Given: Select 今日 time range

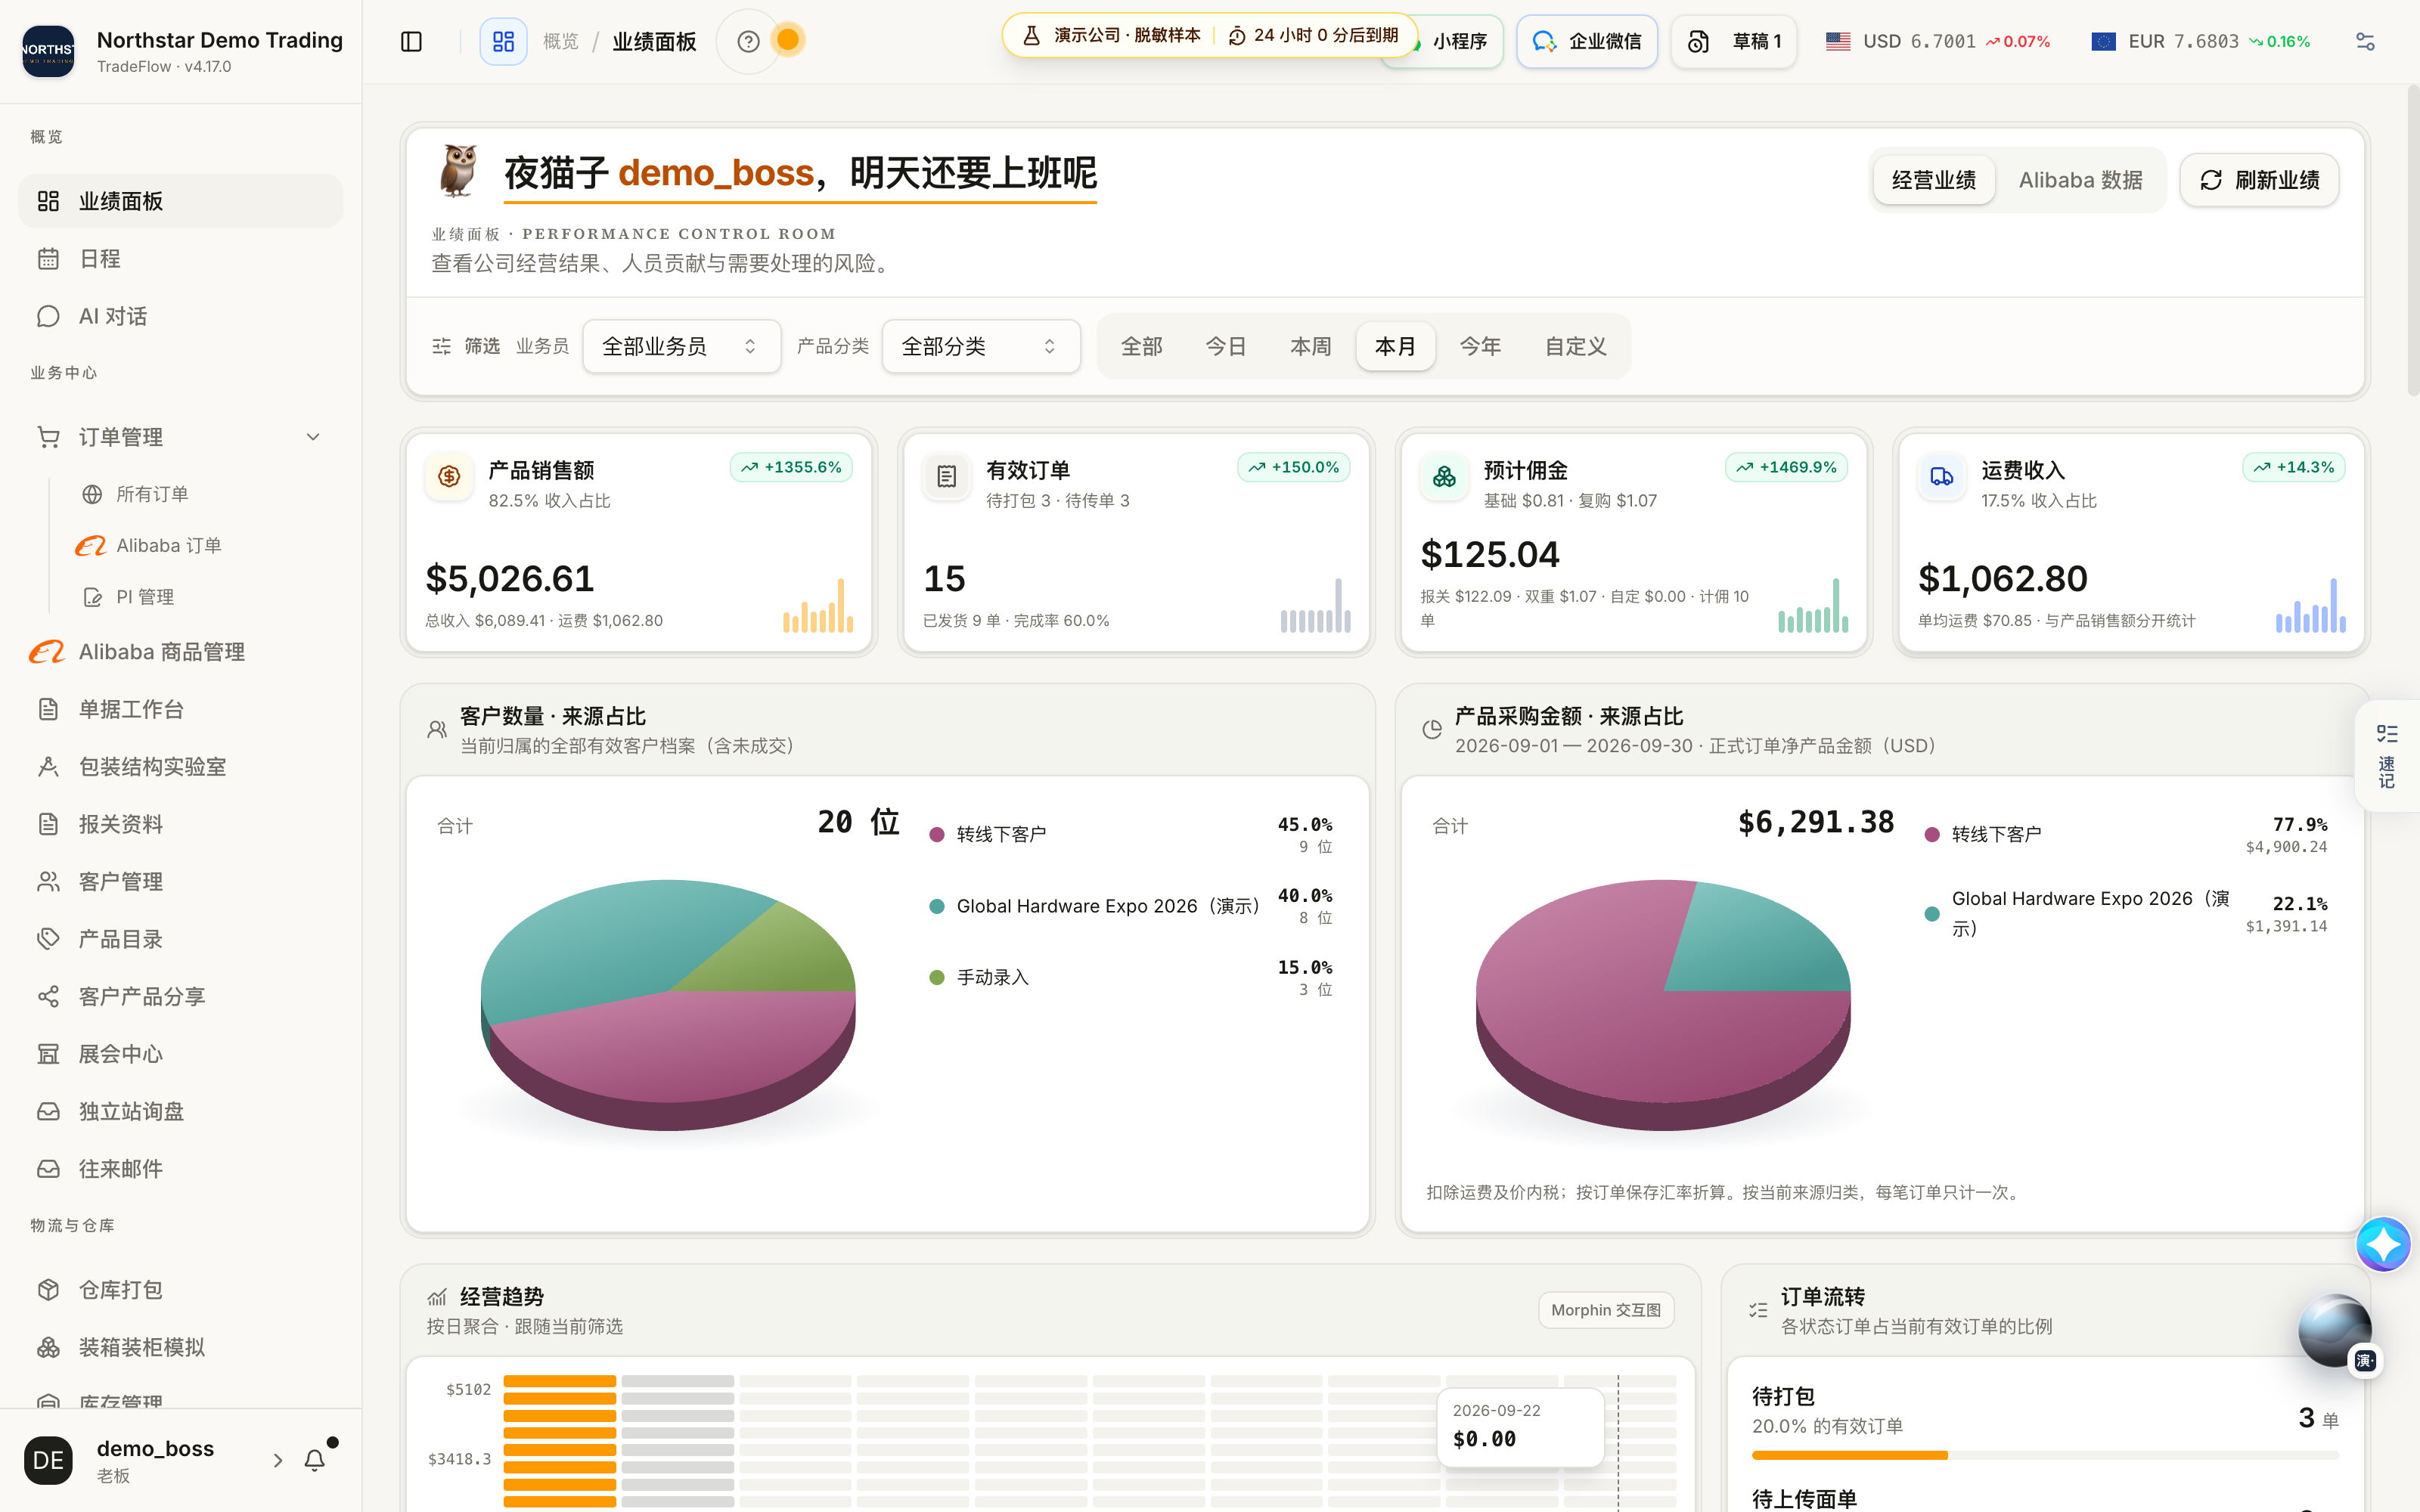Looking at the screenshot, I should [1226, 346].
